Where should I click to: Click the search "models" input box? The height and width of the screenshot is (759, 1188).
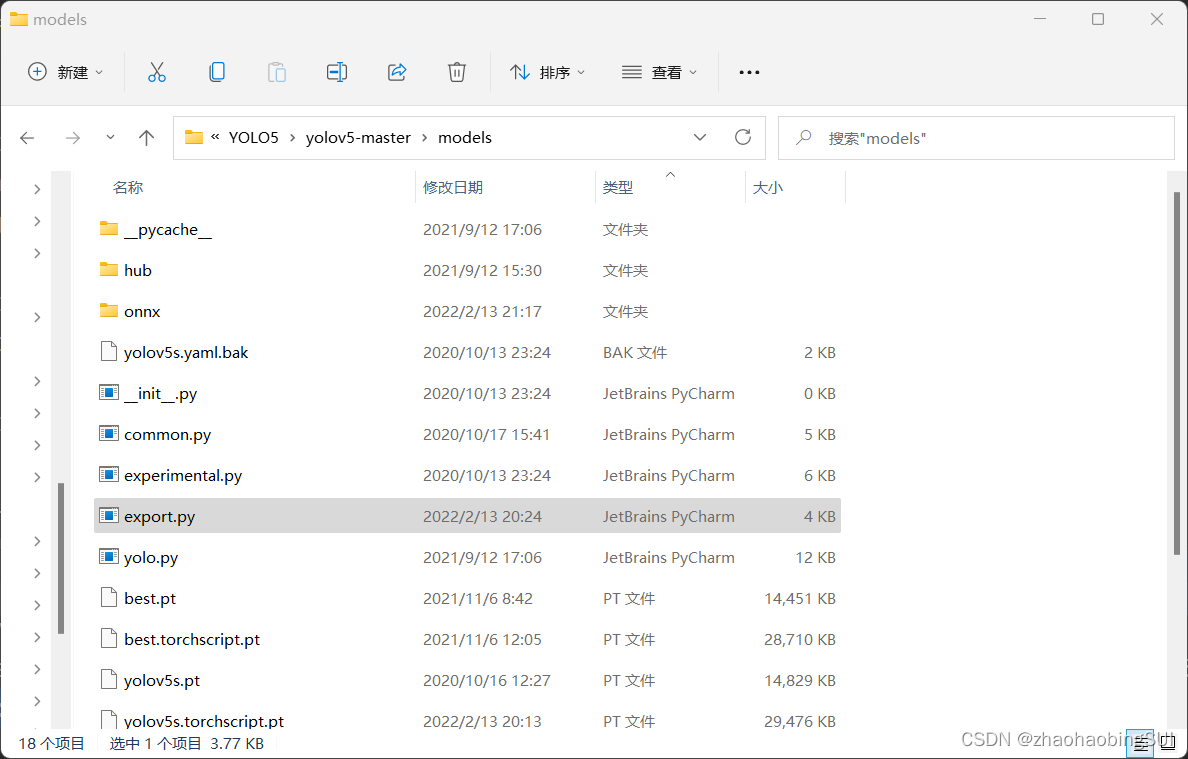tap(990, 138)
